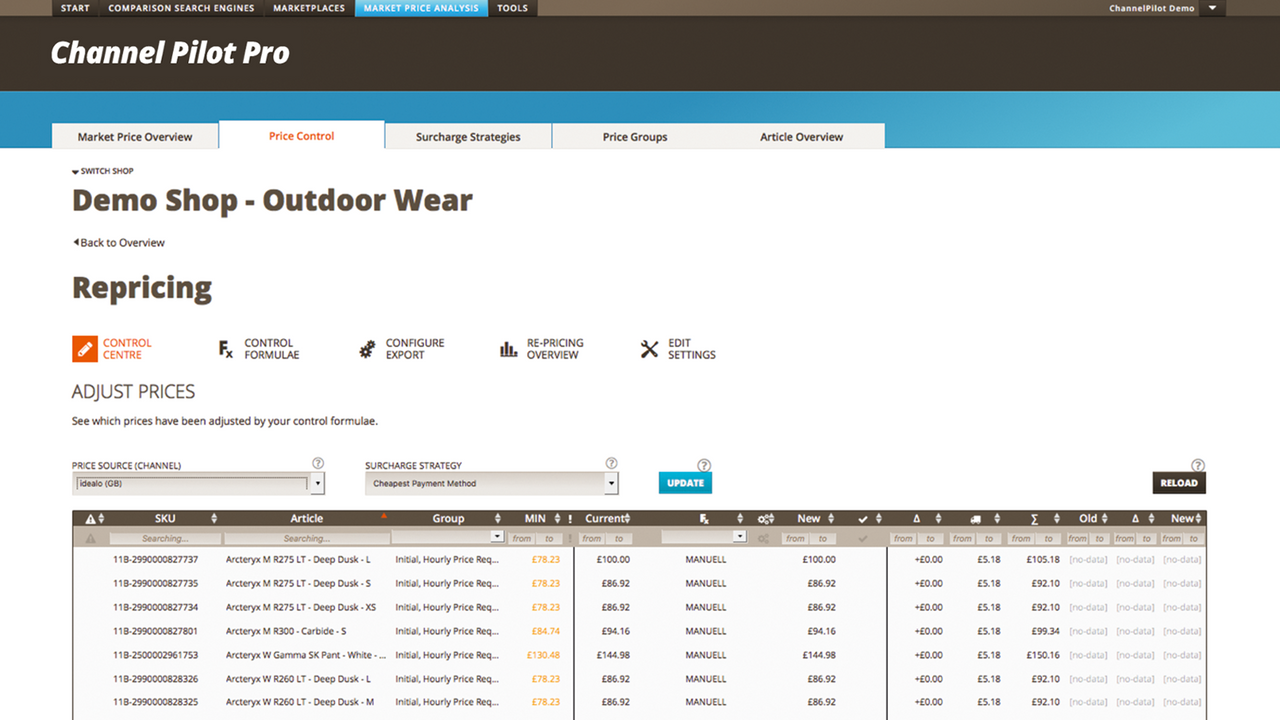The height and width of the screenshot is (720, 1280).
Task: Open the ChannelPilot Demo account dropdown arrow
Action: click(x=1213, y=8)
